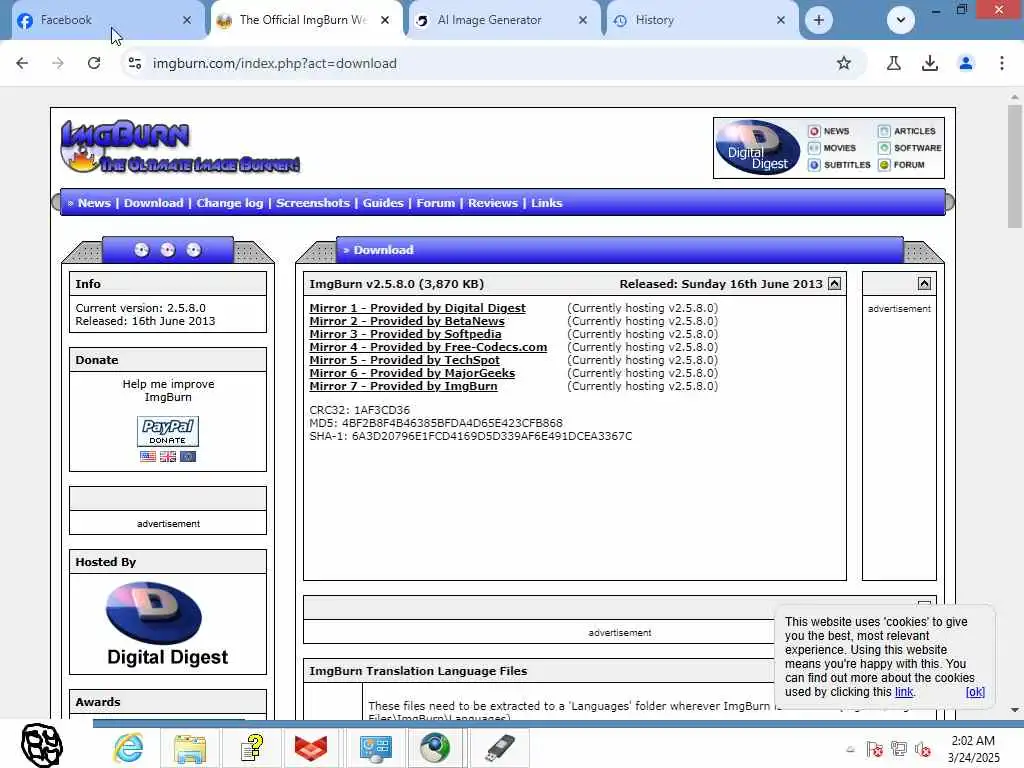Screen dimensions: 1024x768
Task: Open Screenshots in the navigation bar
Action: click(x=313, y=203)
